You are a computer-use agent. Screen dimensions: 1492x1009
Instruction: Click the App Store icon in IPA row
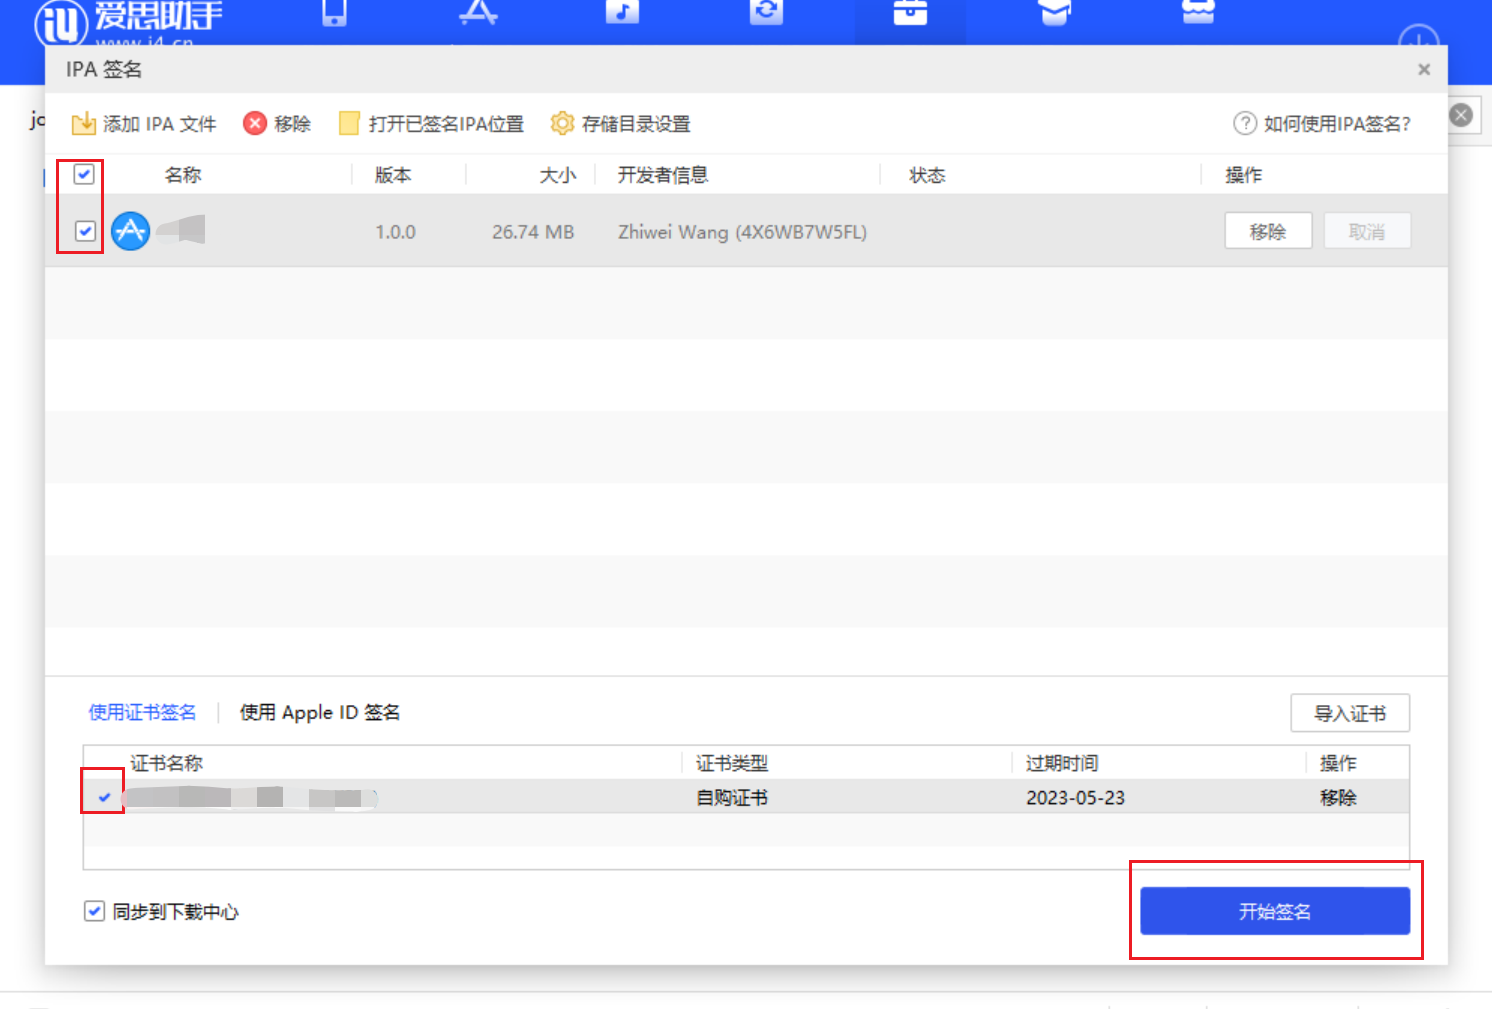[131, 231]
